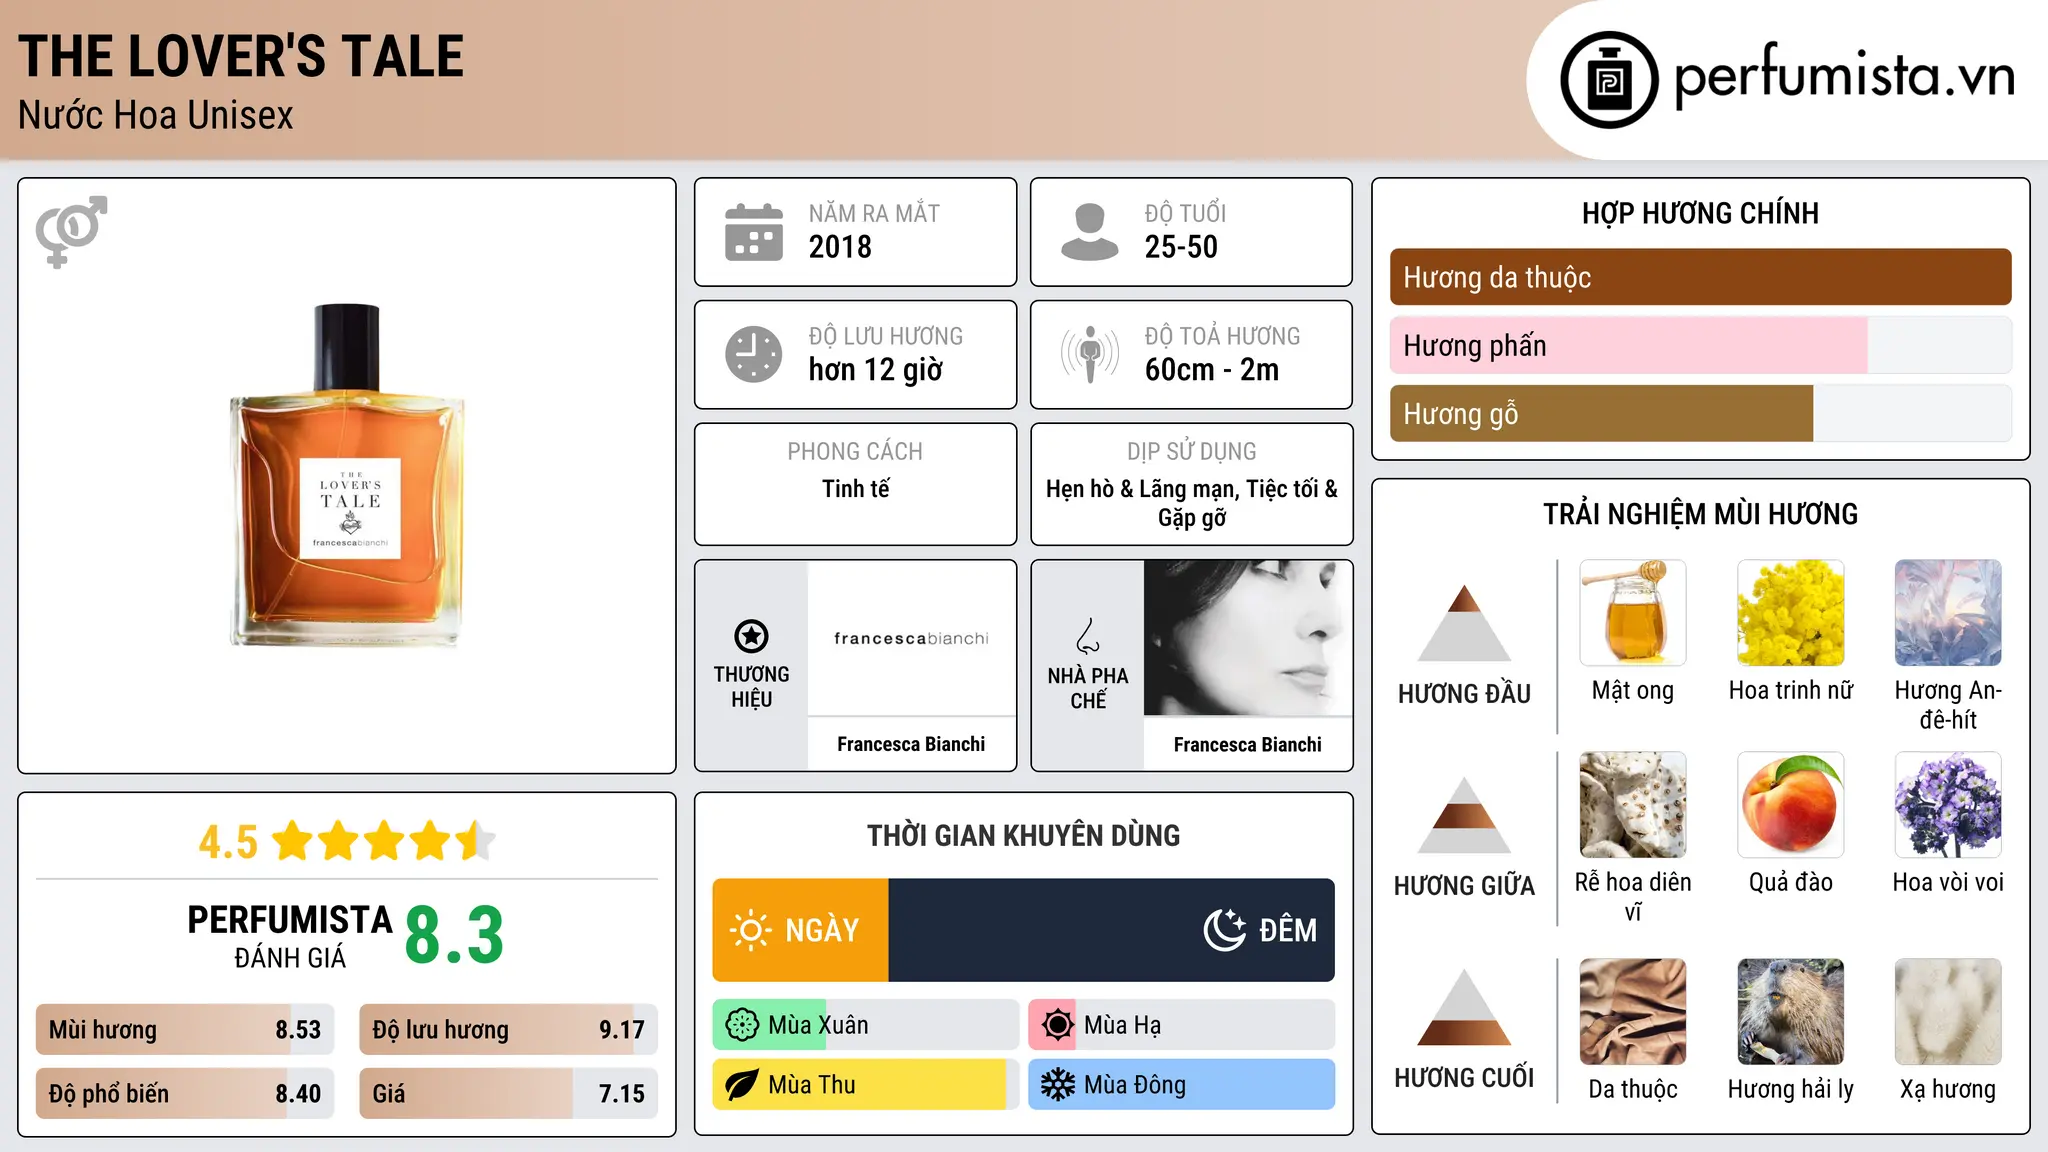Click the 60cm - 2m sillage value
The width and height of the screenshot is (2048, 1152).
[x=1212, y=370]
